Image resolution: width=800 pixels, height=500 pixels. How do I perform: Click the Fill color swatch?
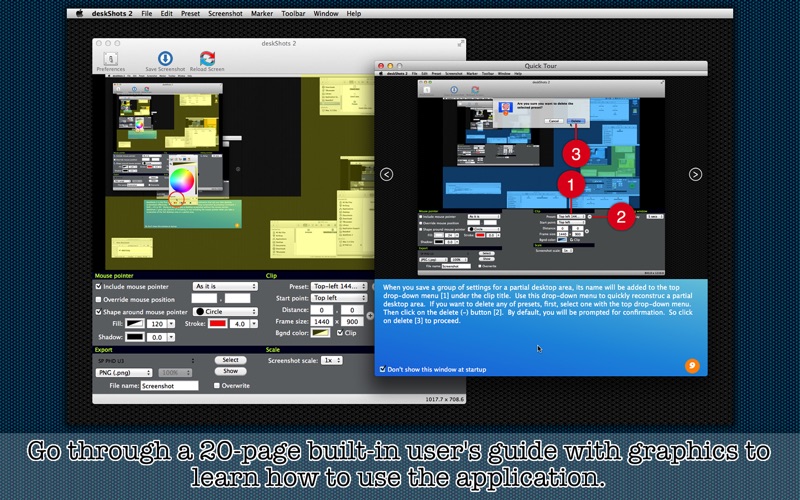pos(135,324)
